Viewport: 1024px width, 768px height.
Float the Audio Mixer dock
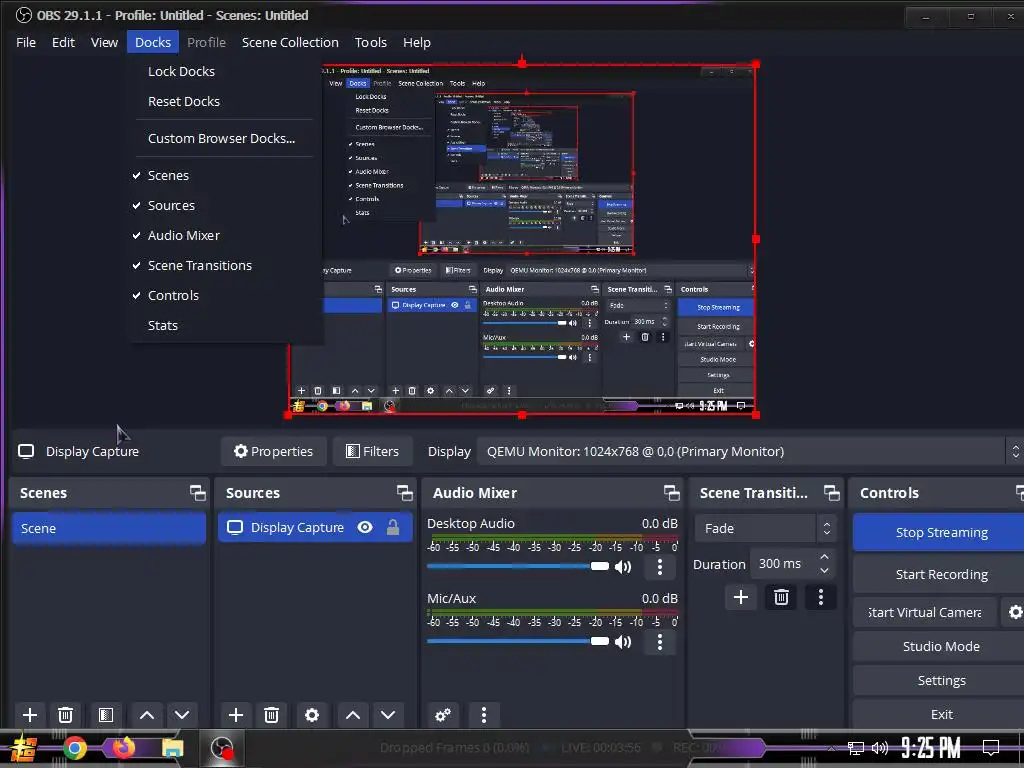pos(671,493)
